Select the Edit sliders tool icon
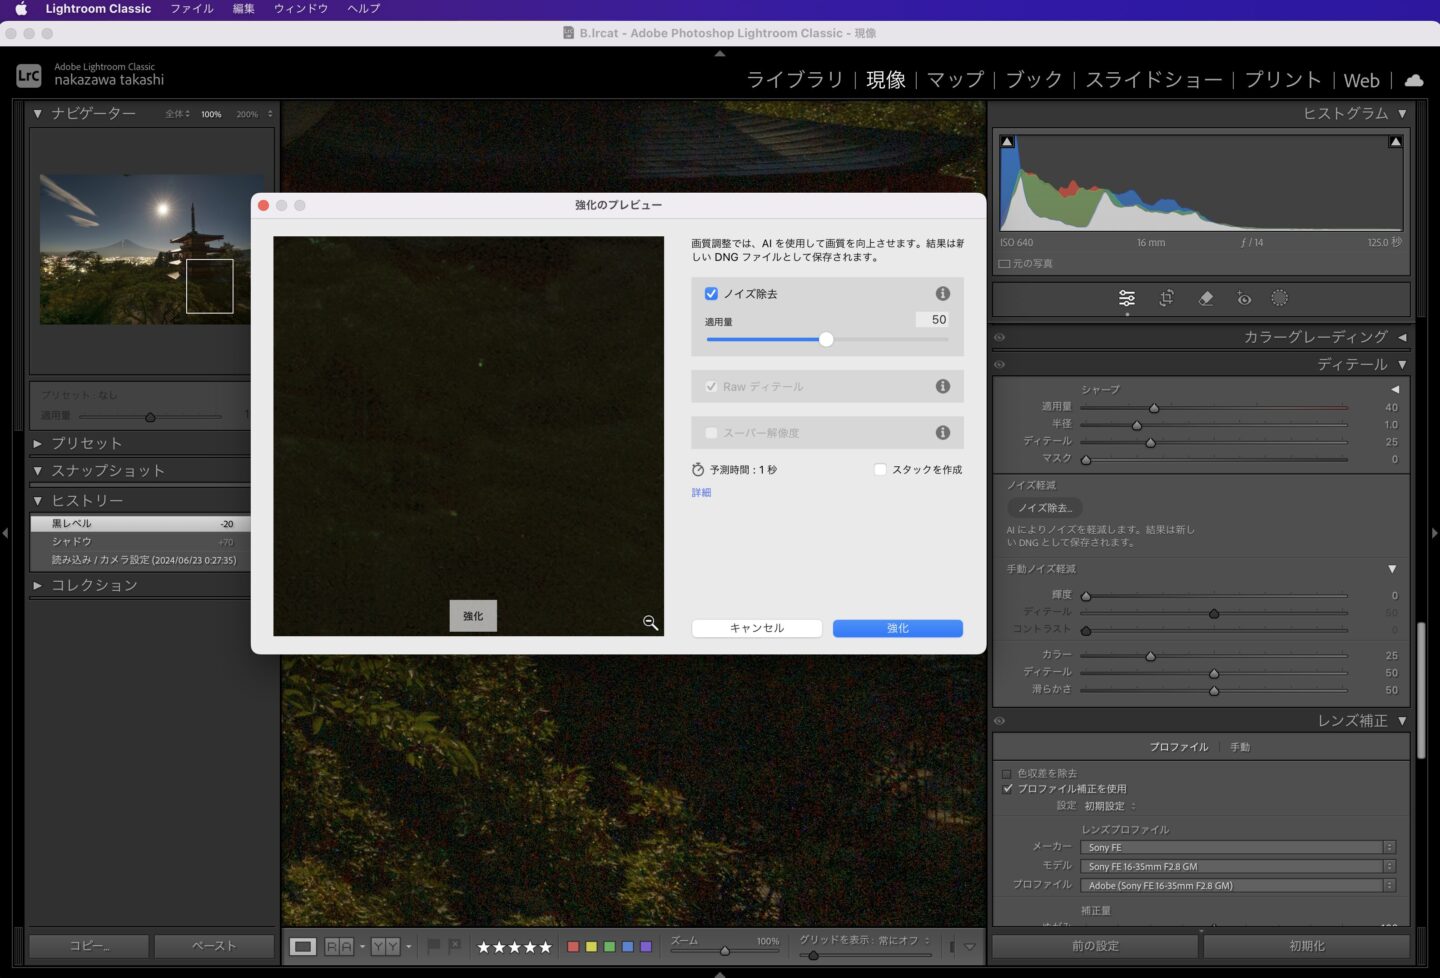The width and height of the screenshot is (1440, 978). tap(1127, 298)
